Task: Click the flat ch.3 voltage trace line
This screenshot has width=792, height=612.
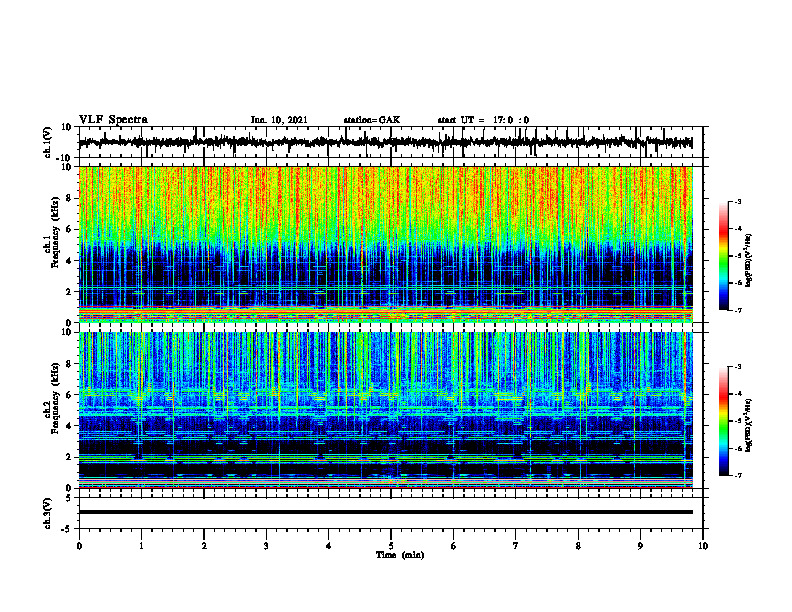Action: 386,512
